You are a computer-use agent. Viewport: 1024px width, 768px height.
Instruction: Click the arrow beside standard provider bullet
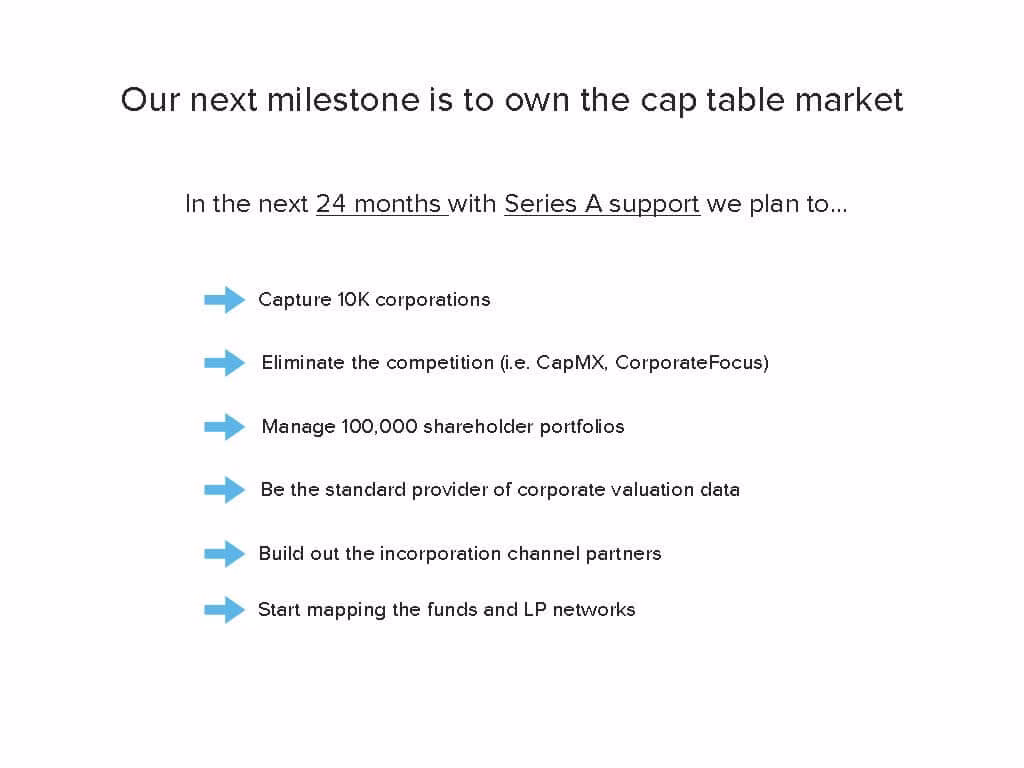tap(224, 490)
